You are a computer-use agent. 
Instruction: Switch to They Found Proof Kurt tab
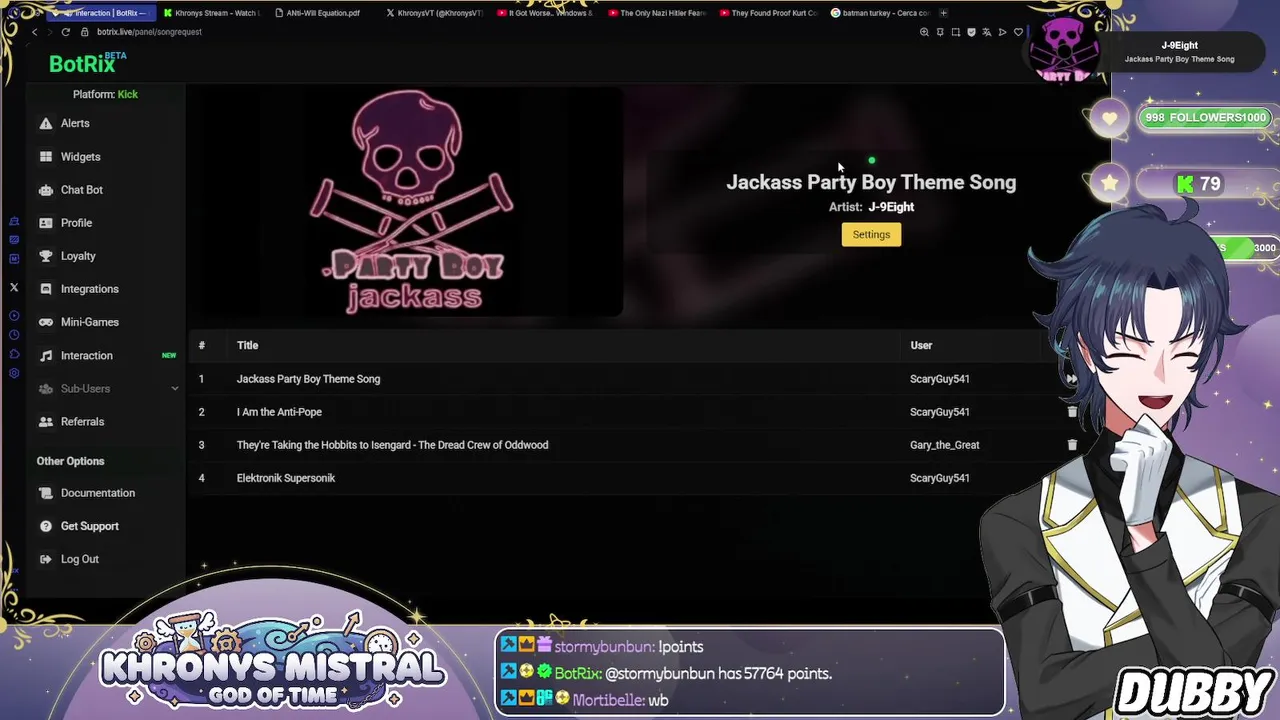point(768,13)
